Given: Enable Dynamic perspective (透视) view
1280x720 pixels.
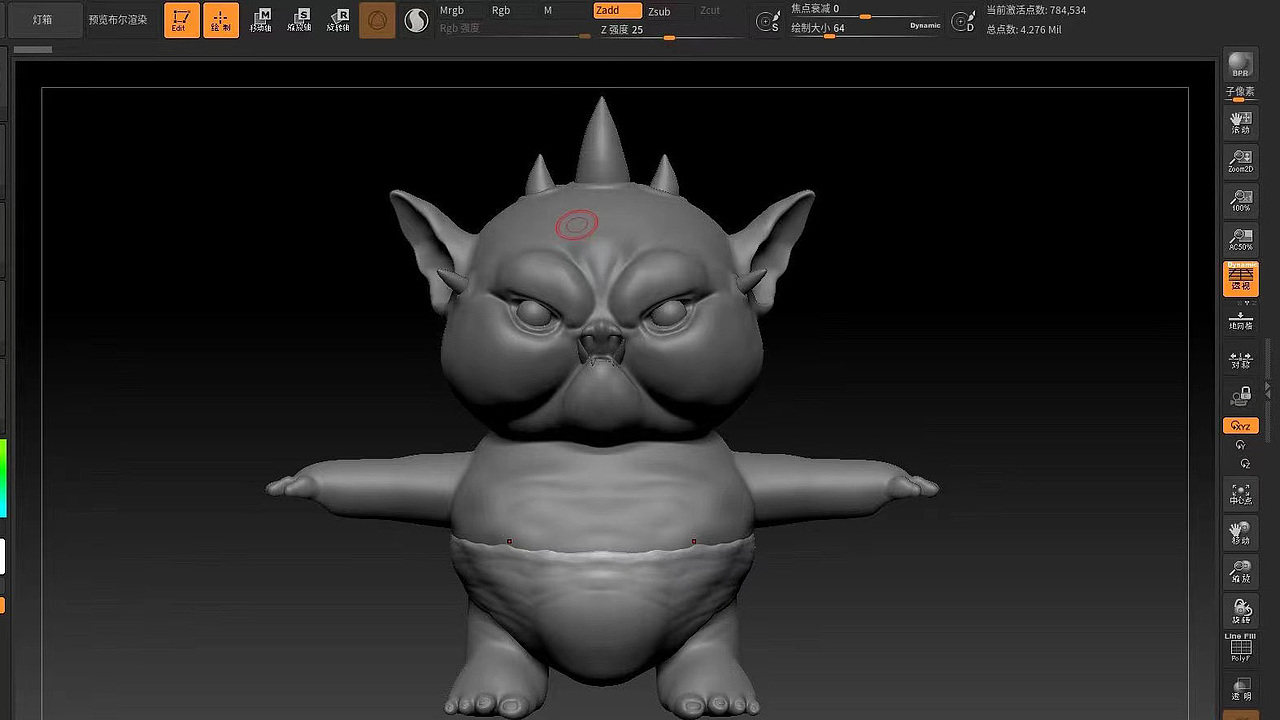Looking at the screenshot, I should tap(1240, 278).
